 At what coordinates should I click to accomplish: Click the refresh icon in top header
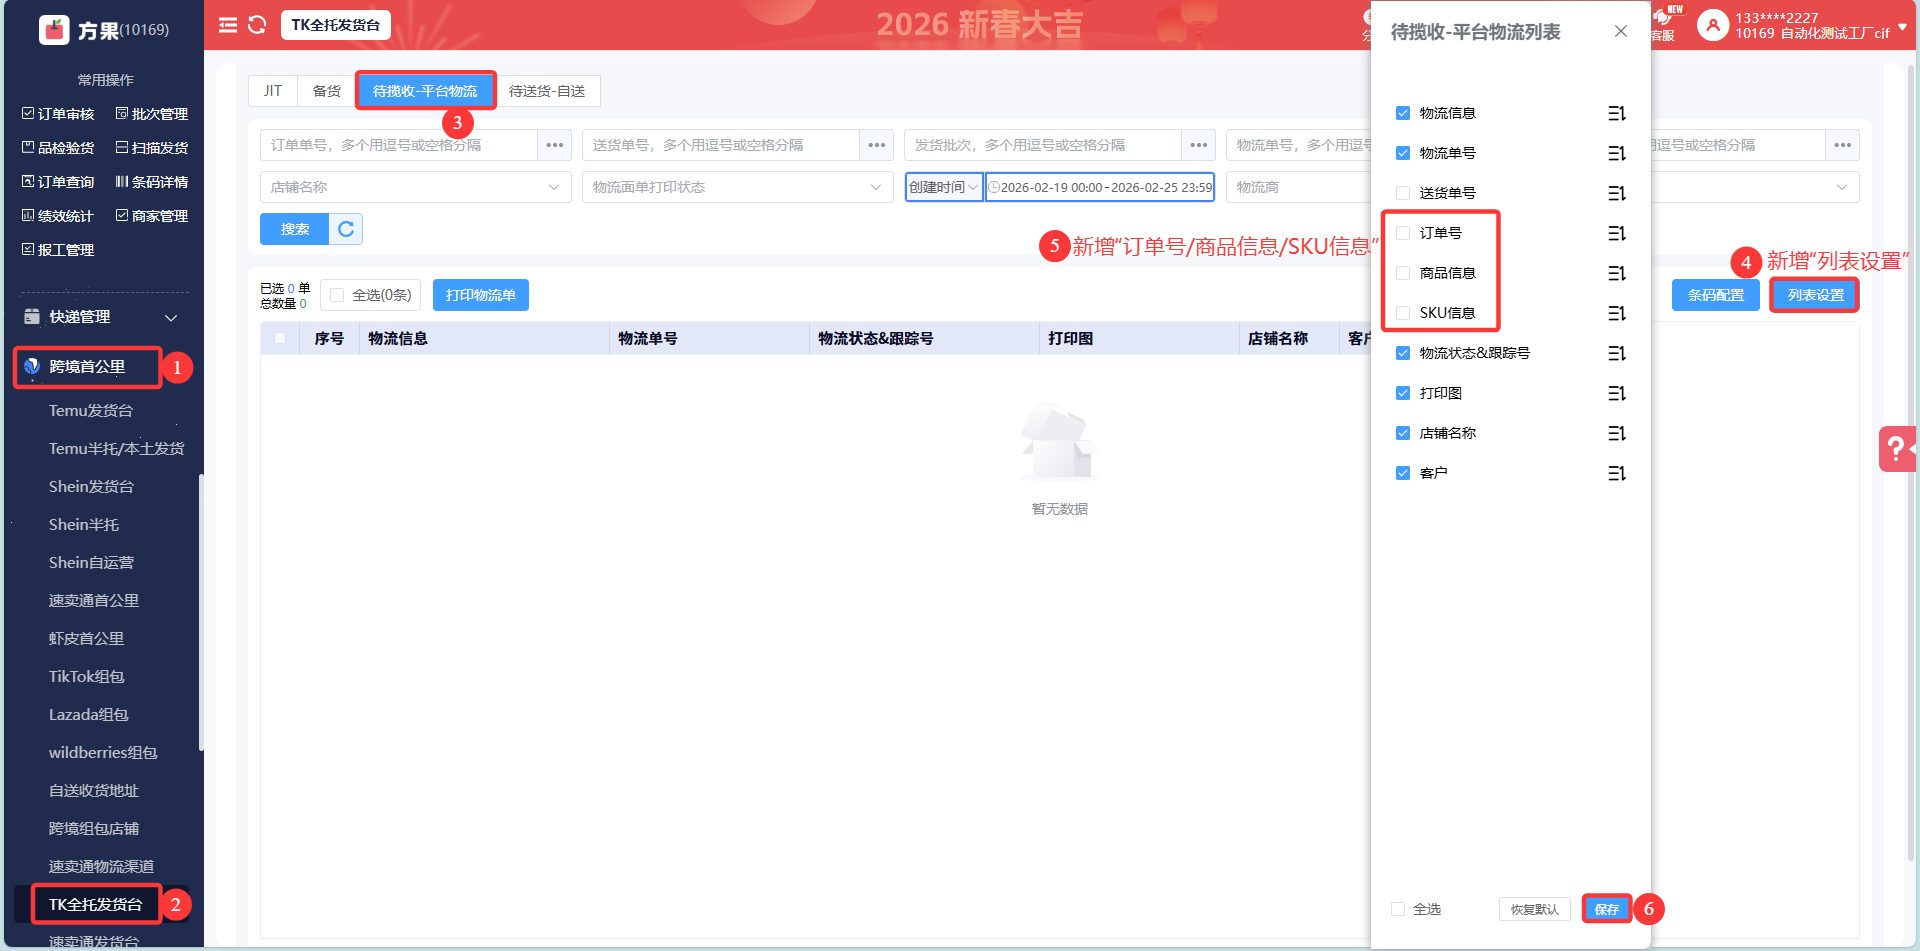pos(257,25)
